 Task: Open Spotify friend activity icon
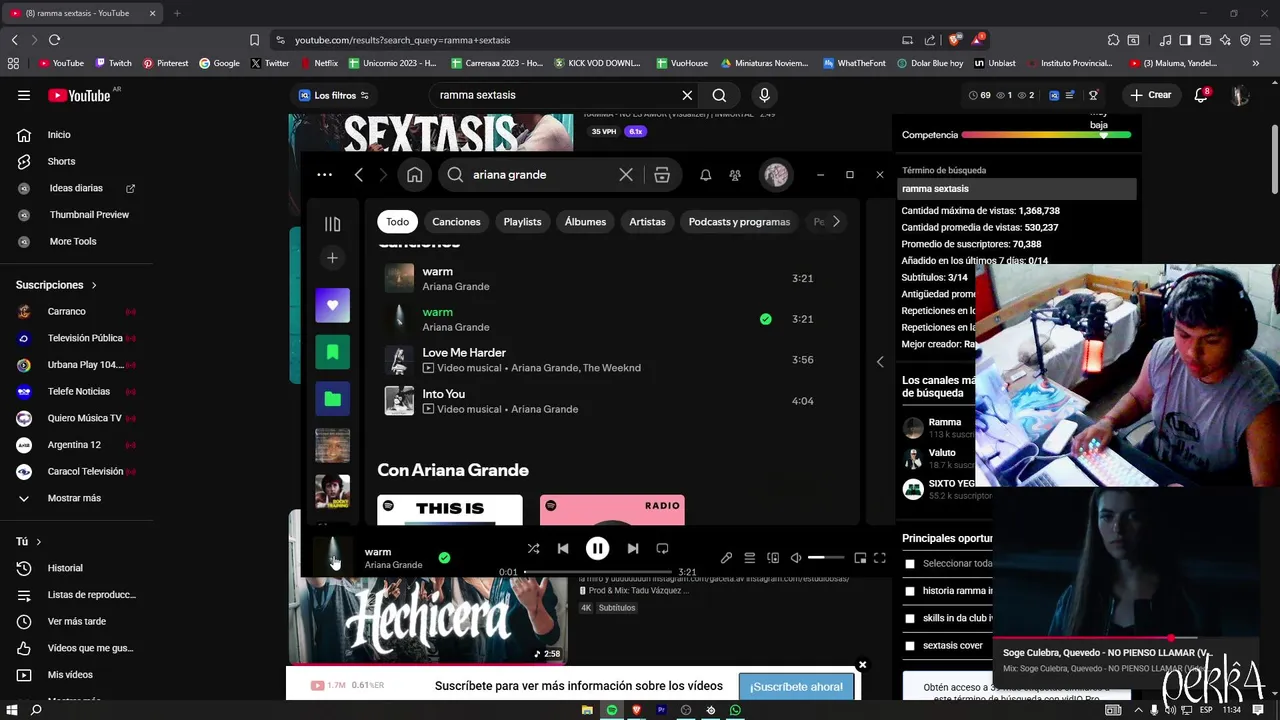pyautogui.click(x=735, y=175)
